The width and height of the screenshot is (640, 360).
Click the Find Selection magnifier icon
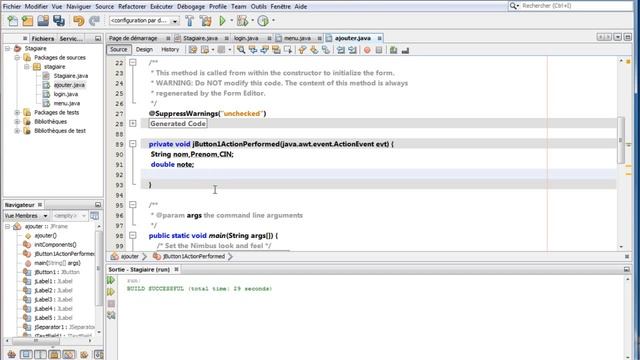click(241, 50)
